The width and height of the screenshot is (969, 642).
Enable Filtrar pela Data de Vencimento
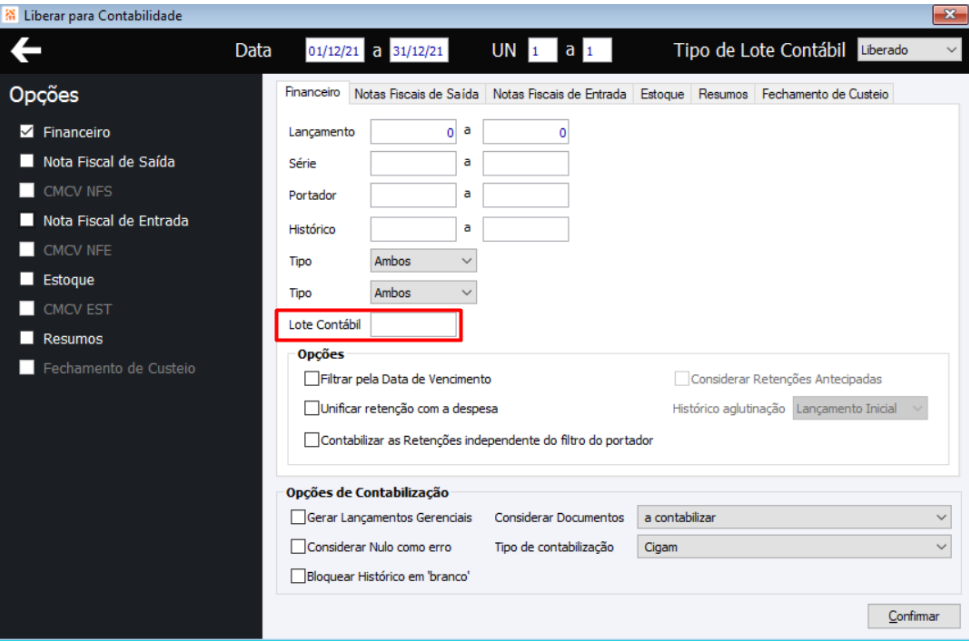[311, 379]
